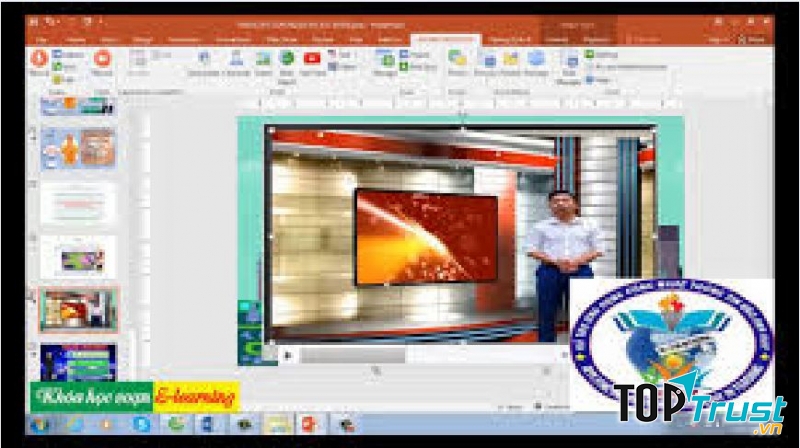Click the person character icon in ribbon
This screenshot has height=448, width=800.
236,58
